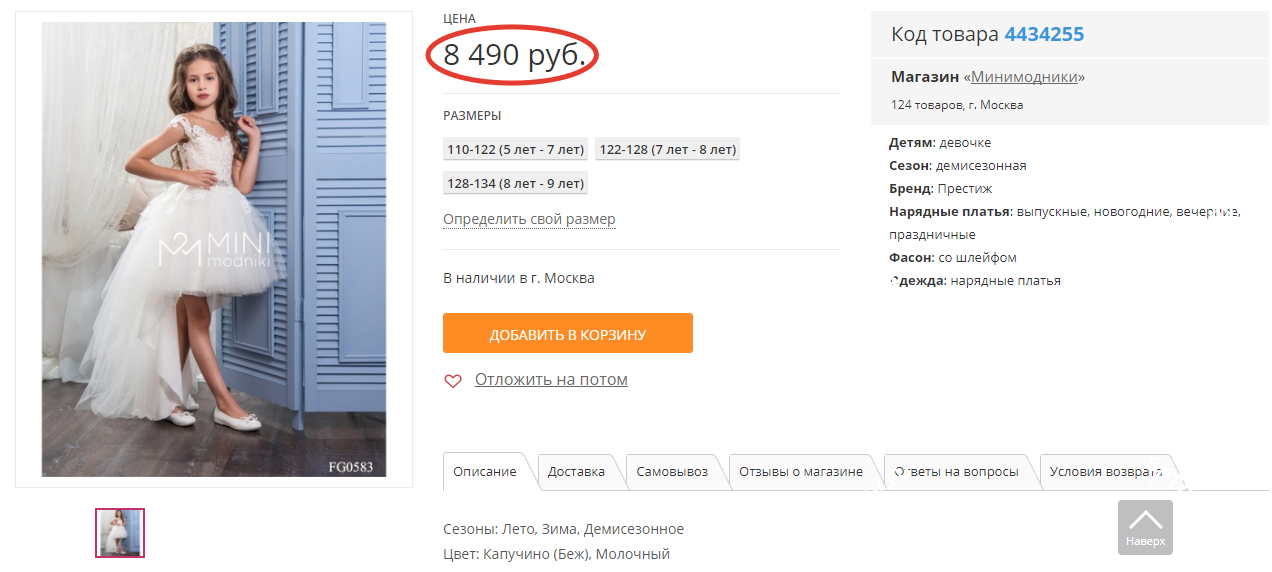Open Ответы на вопросы tab
The width and height of the screenshot is (1272, 572).
957,472
